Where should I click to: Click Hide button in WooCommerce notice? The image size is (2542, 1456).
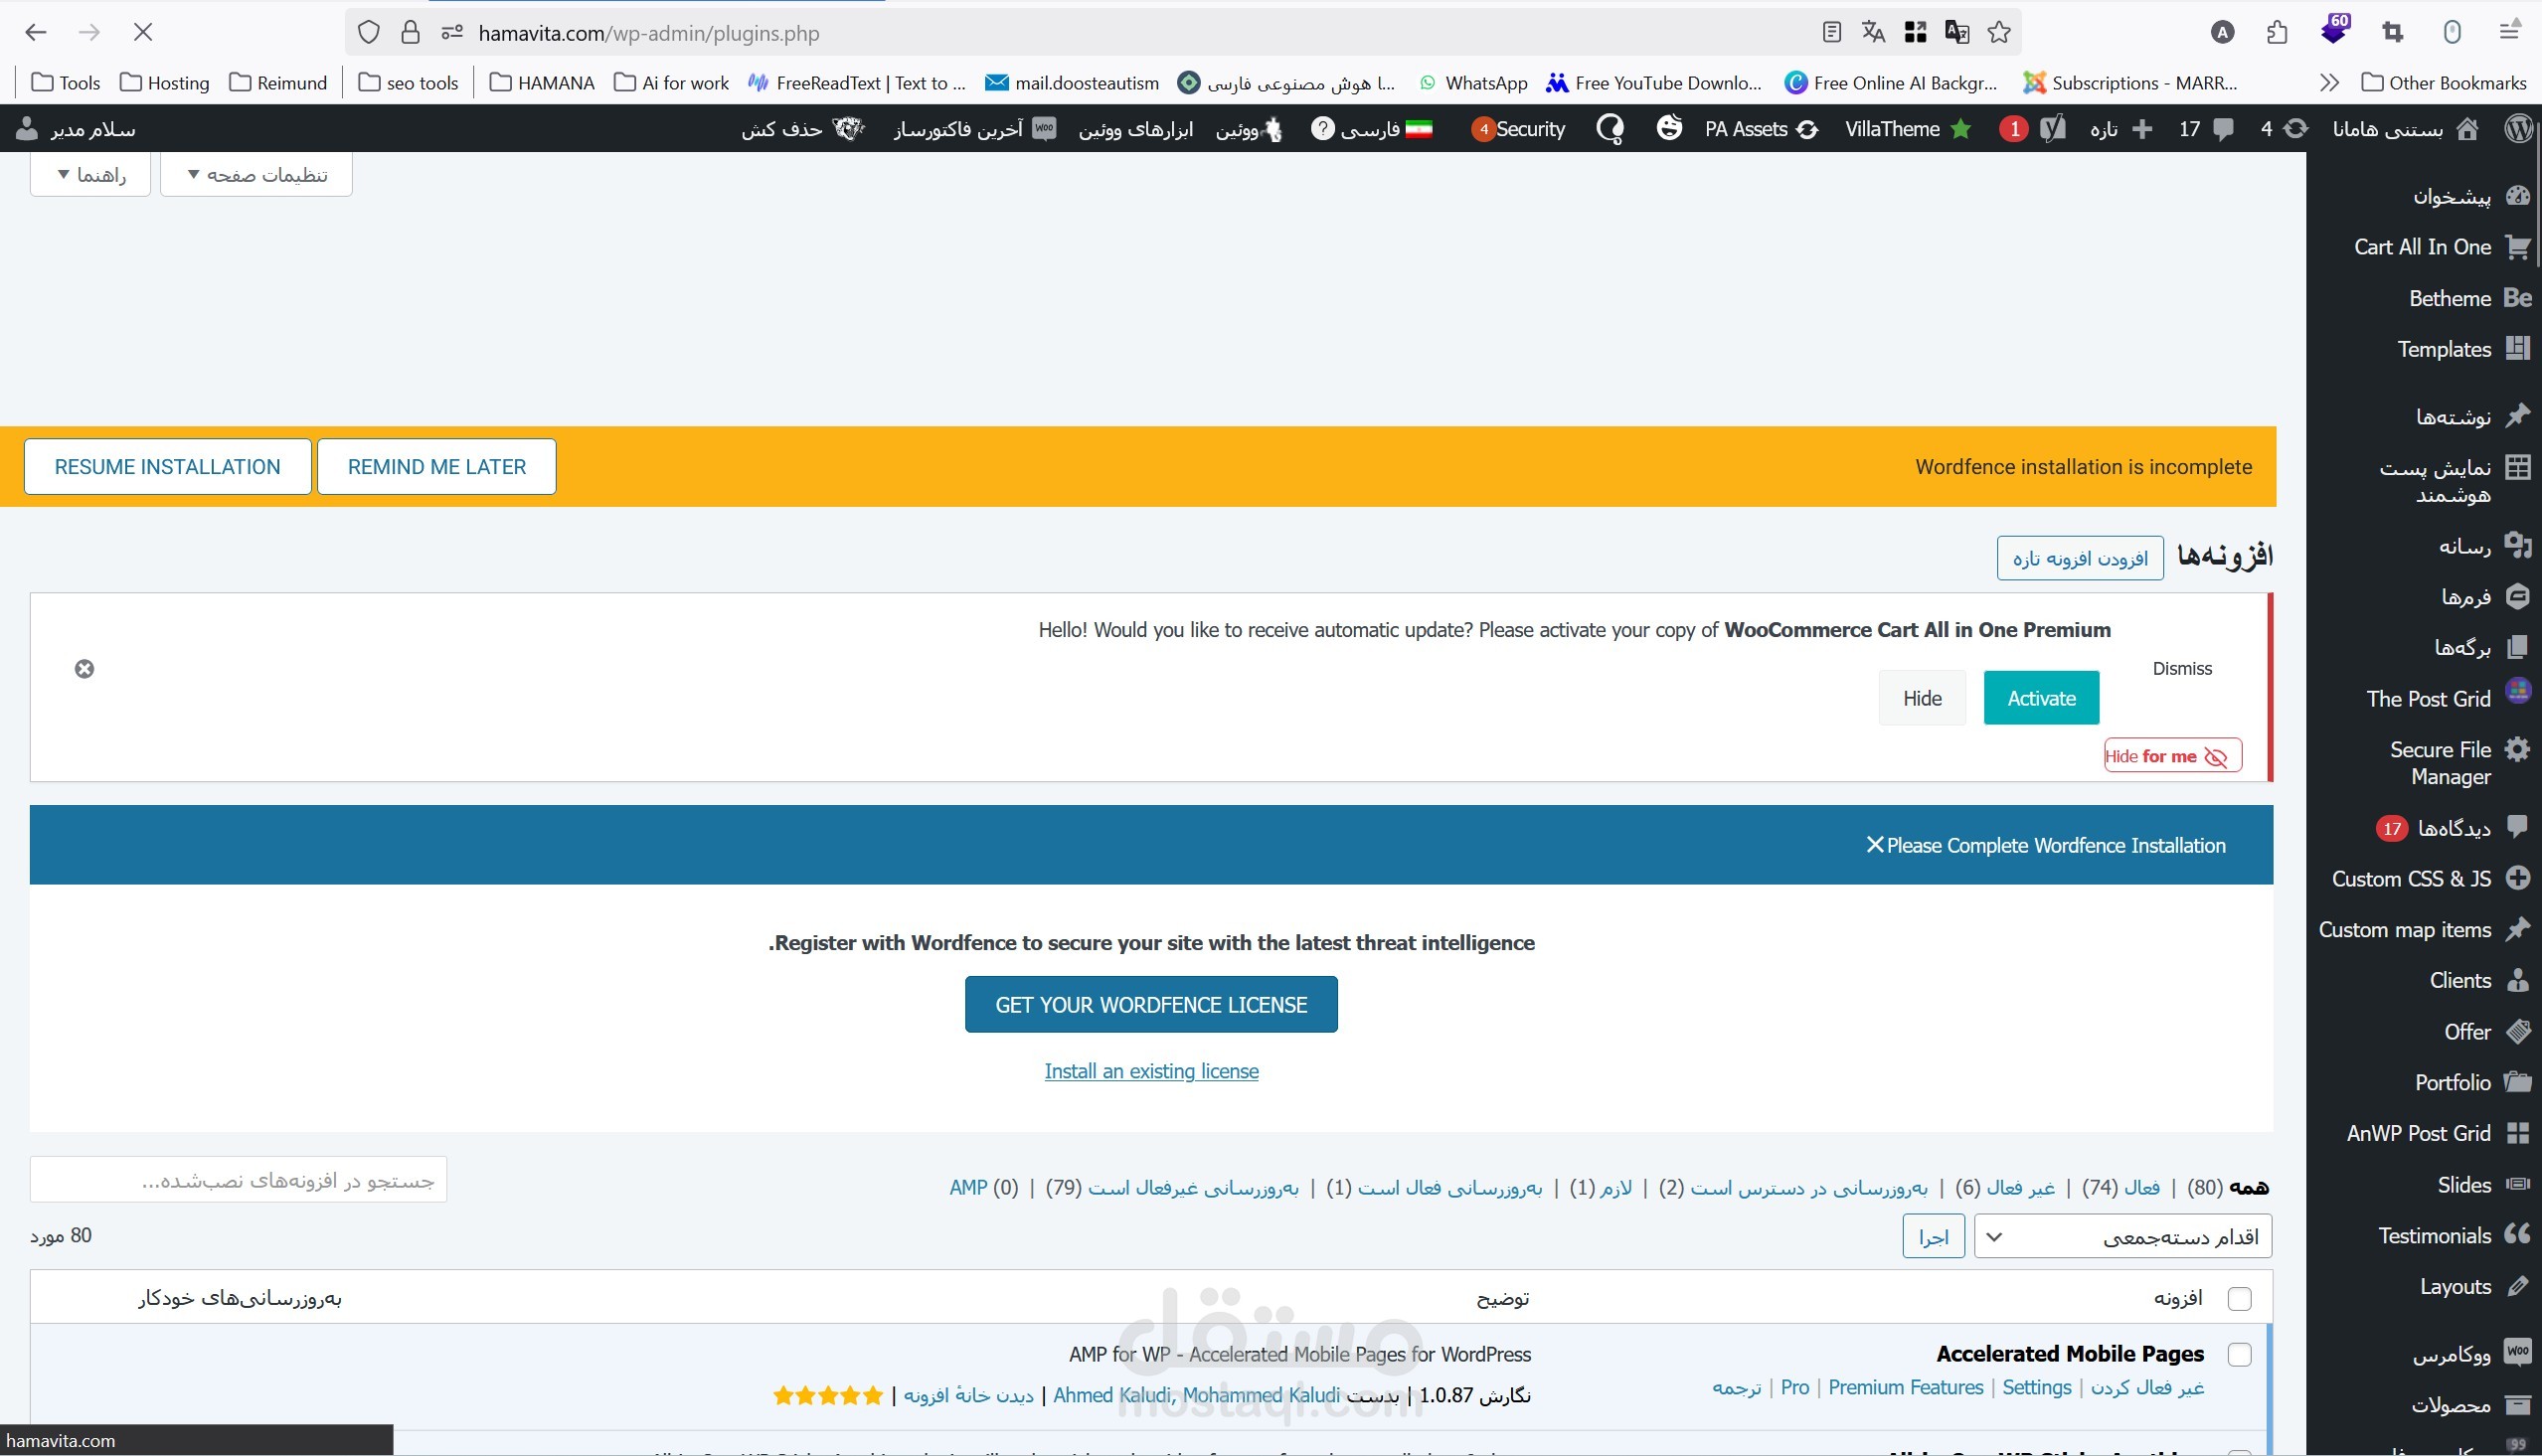[1922, 698]
